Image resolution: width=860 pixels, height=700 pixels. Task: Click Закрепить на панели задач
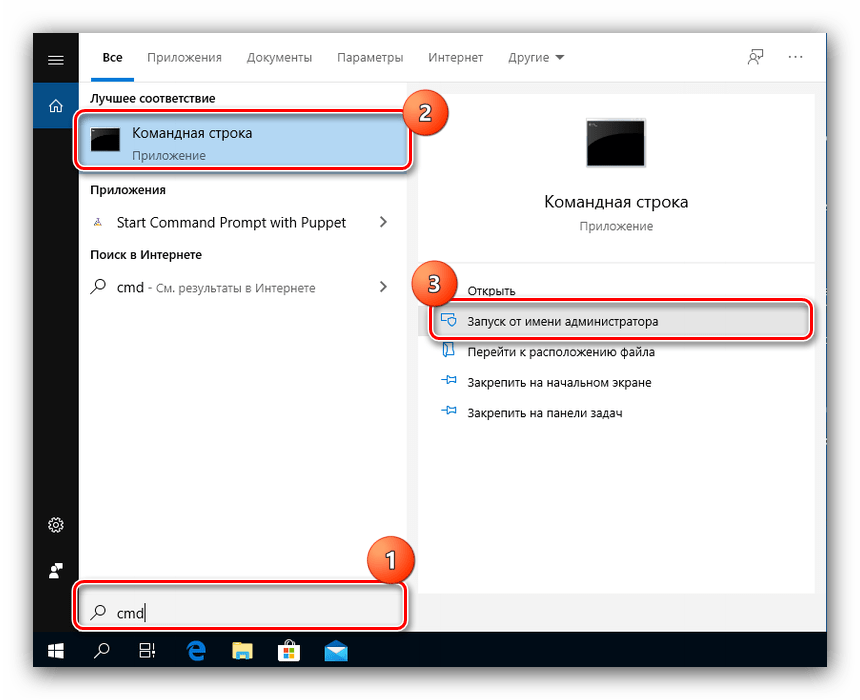click(545, 413)
